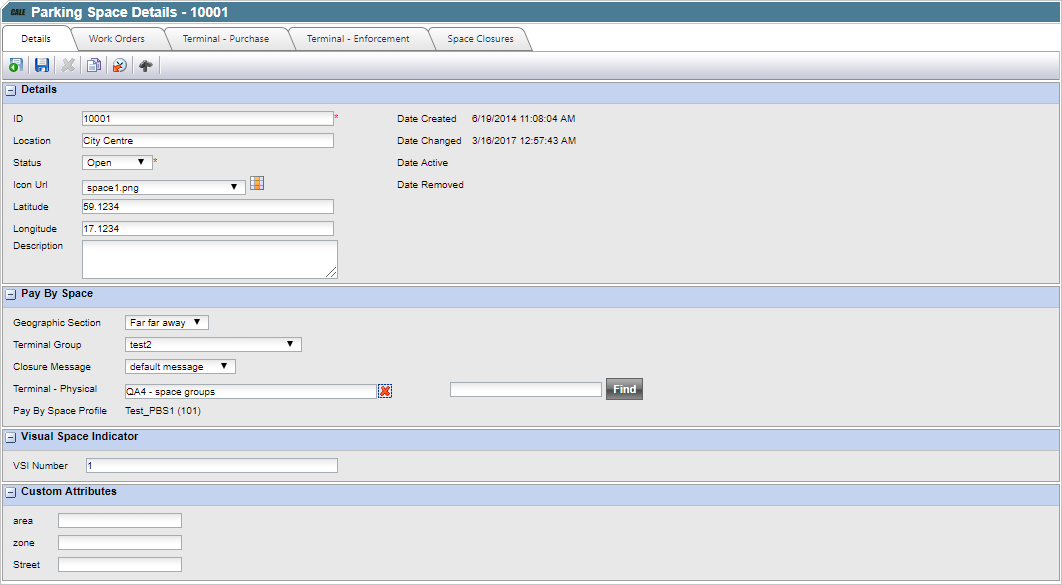Open the Geographic Section dropdown

coord(167,323)
